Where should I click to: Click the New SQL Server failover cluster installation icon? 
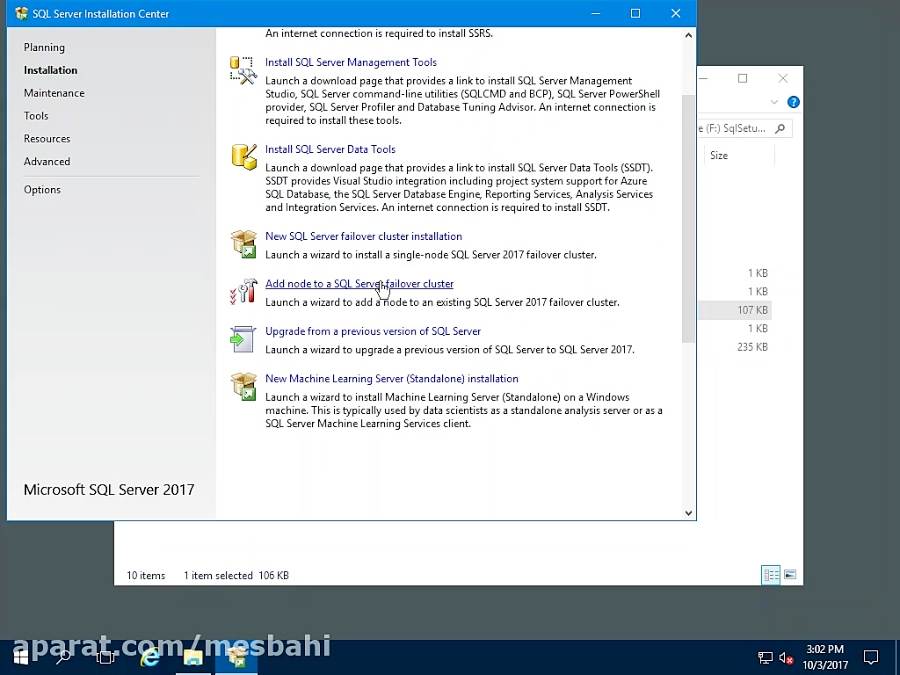coord(242,244)
